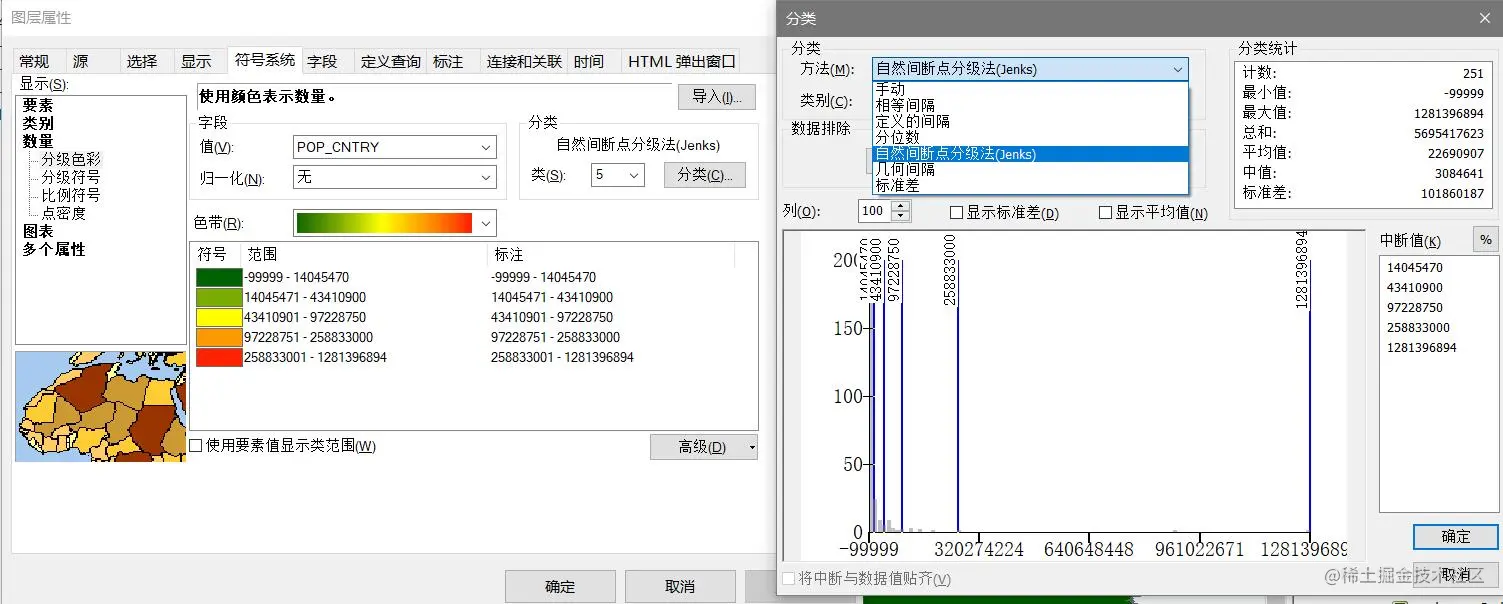The width and height of the screenshot is (1503, 604).
Task: Click label 258833001 - 1281396894
Action: point(562,357)
